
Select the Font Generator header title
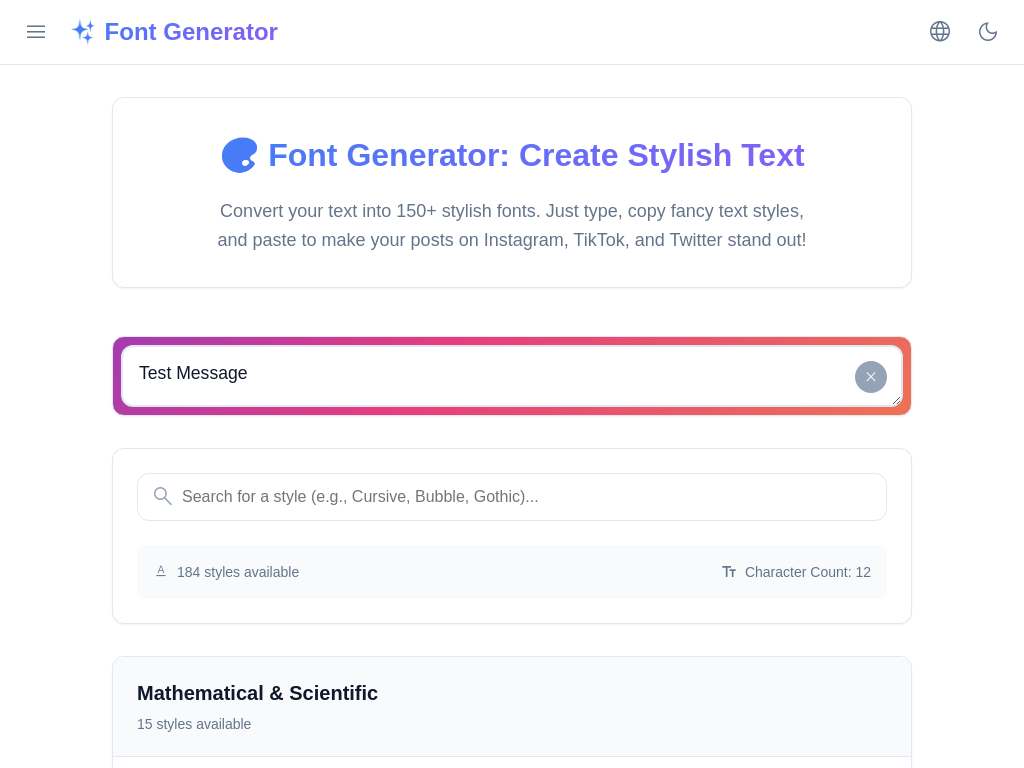191,32
